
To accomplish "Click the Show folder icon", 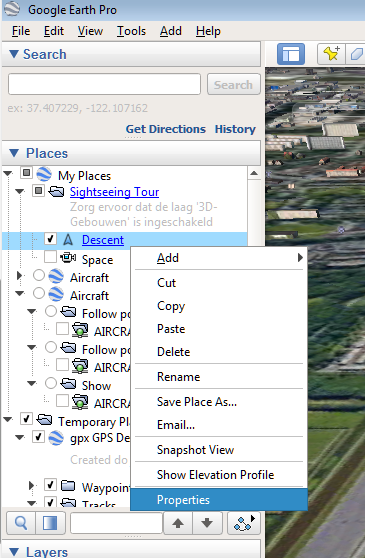I will click(x=68, y=384).
